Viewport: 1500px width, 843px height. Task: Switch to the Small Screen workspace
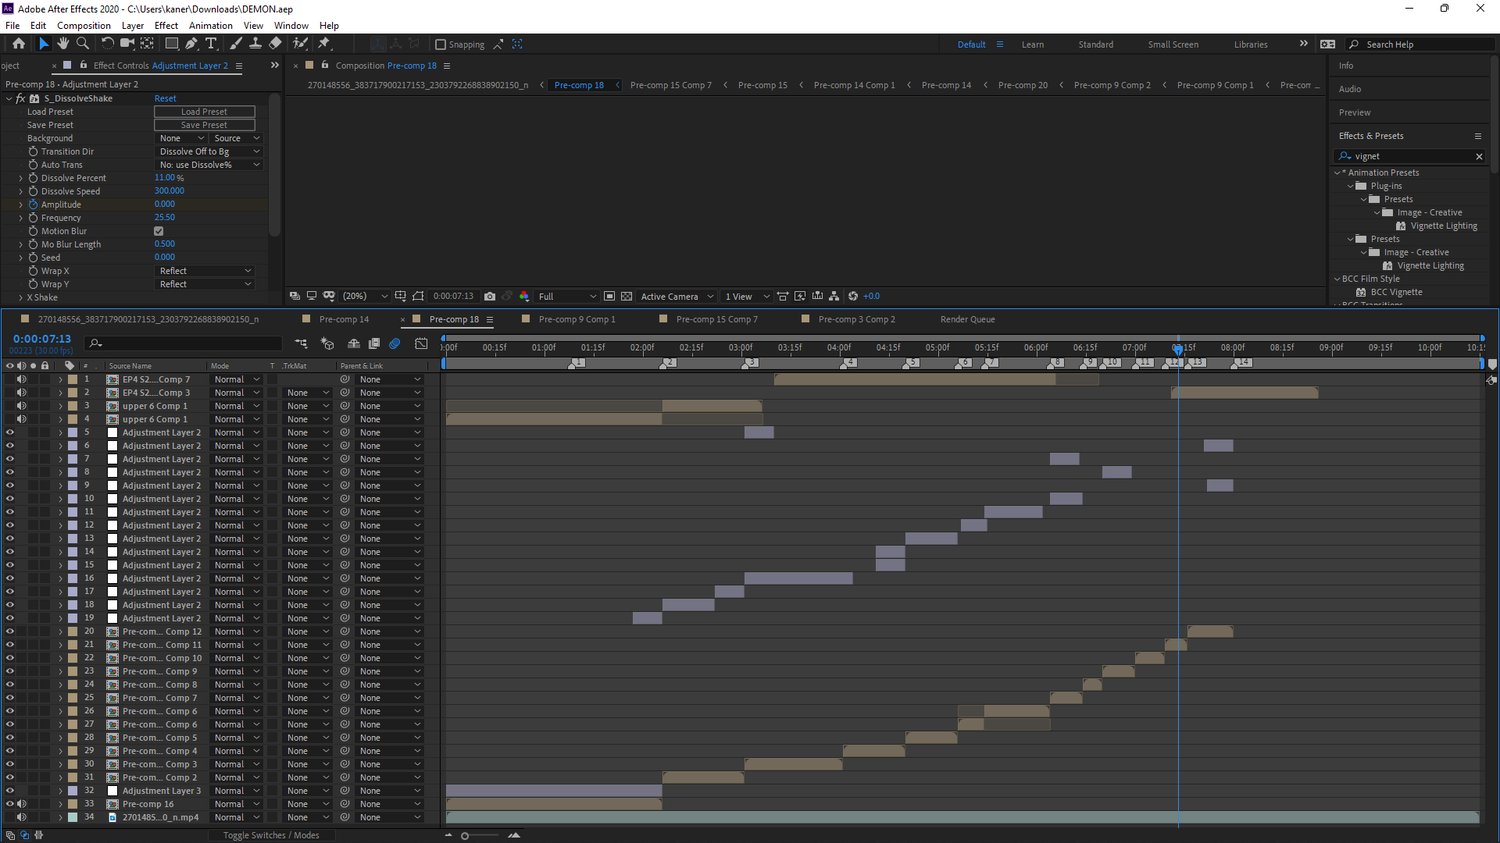1173,45
